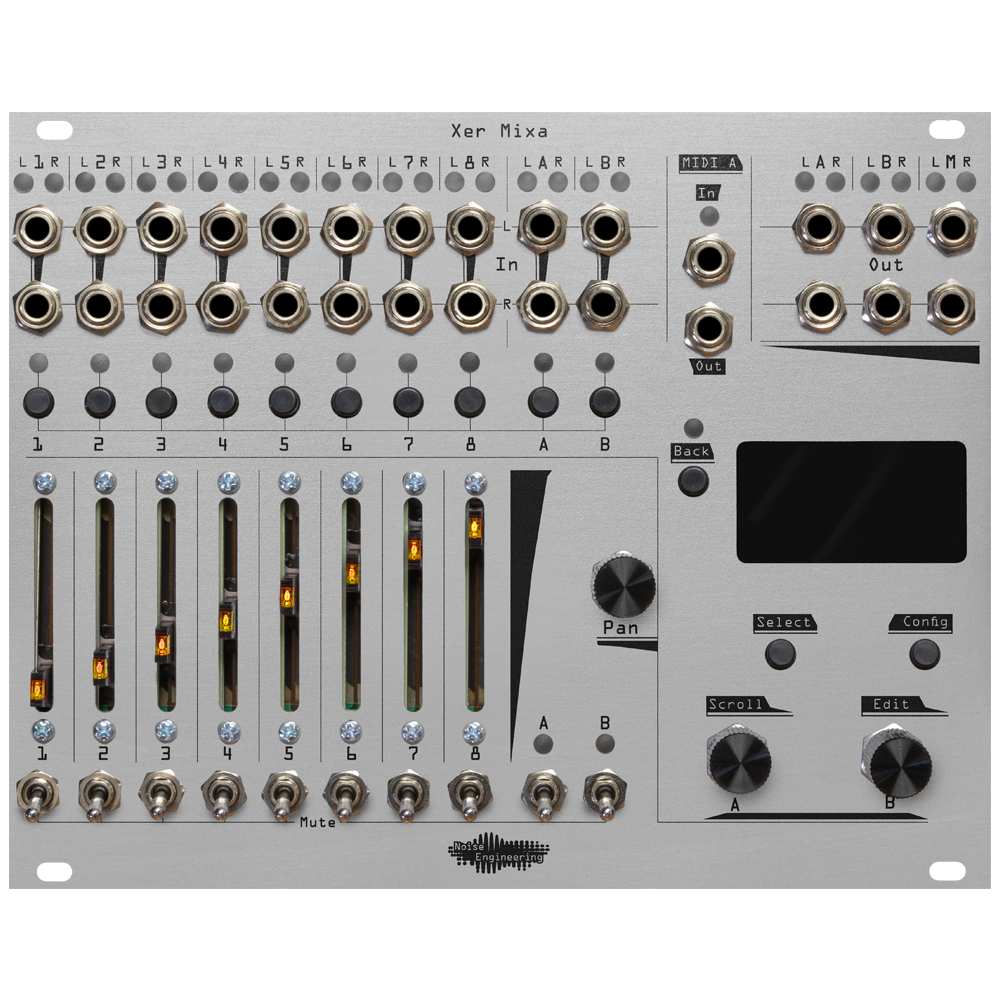Toggle the channel 3 Mute switch
The image size is (1000, 1000).
pos(160,796)
